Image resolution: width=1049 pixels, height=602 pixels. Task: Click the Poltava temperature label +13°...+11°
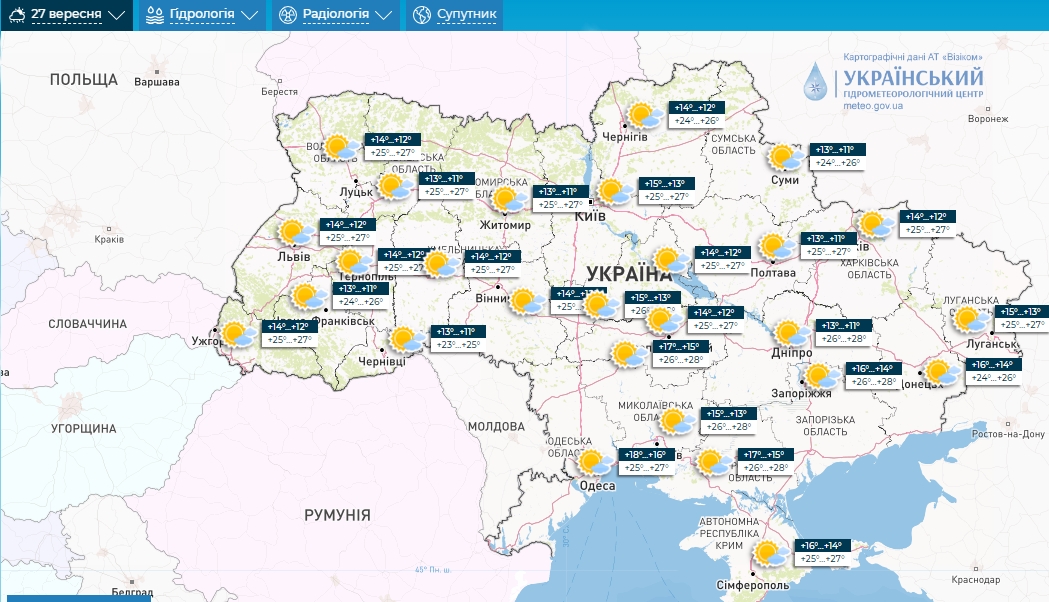coord(828,239)
